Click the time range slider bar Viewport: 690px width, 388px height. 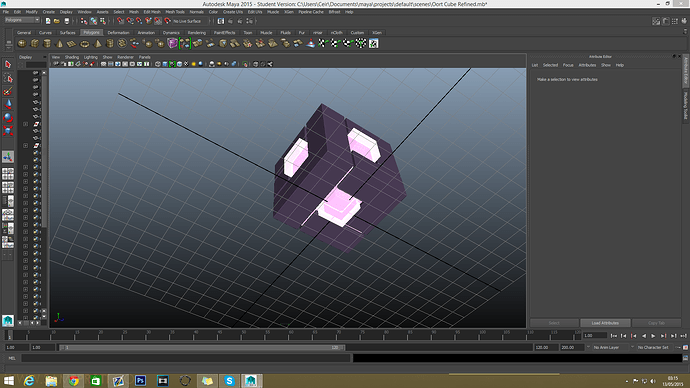(x=202, y=348)
